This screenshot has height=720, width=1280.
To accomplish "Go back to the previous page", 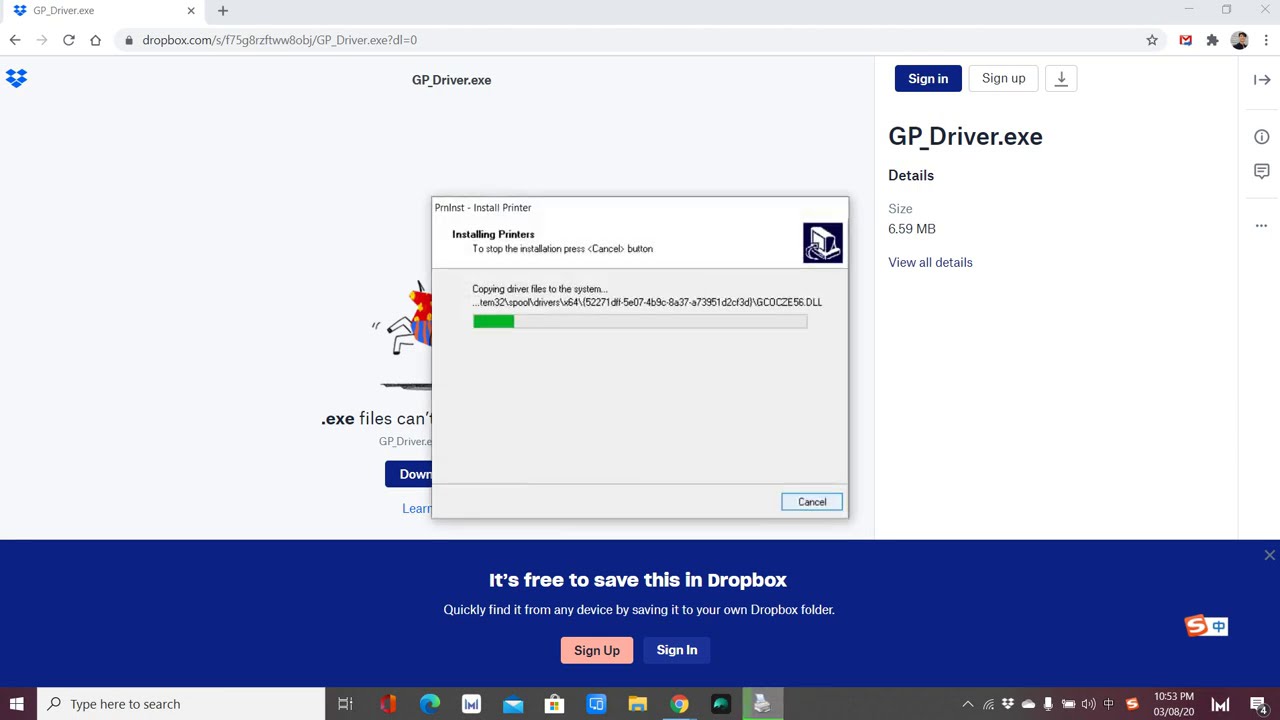I will pos(15,40).
